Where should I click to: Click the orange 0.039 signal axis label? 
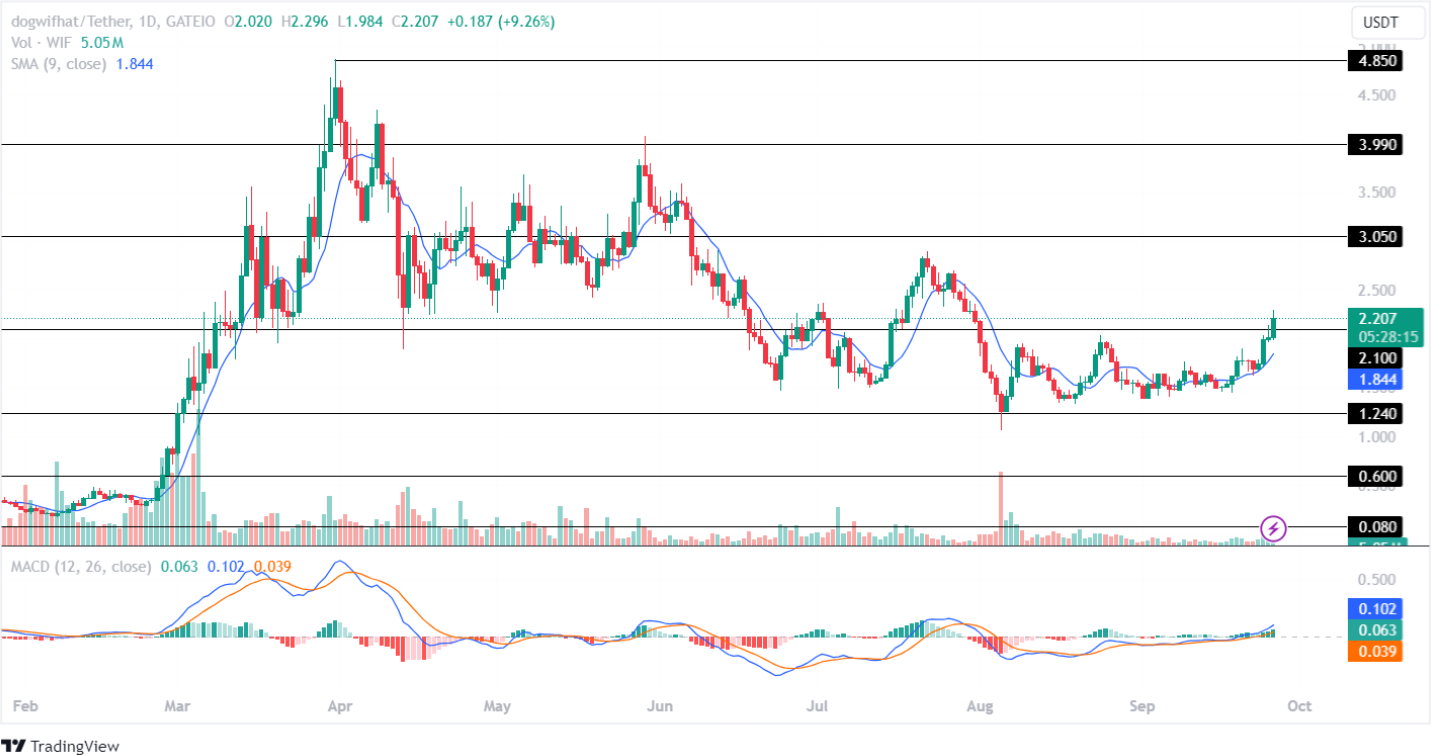[1375, 651]
